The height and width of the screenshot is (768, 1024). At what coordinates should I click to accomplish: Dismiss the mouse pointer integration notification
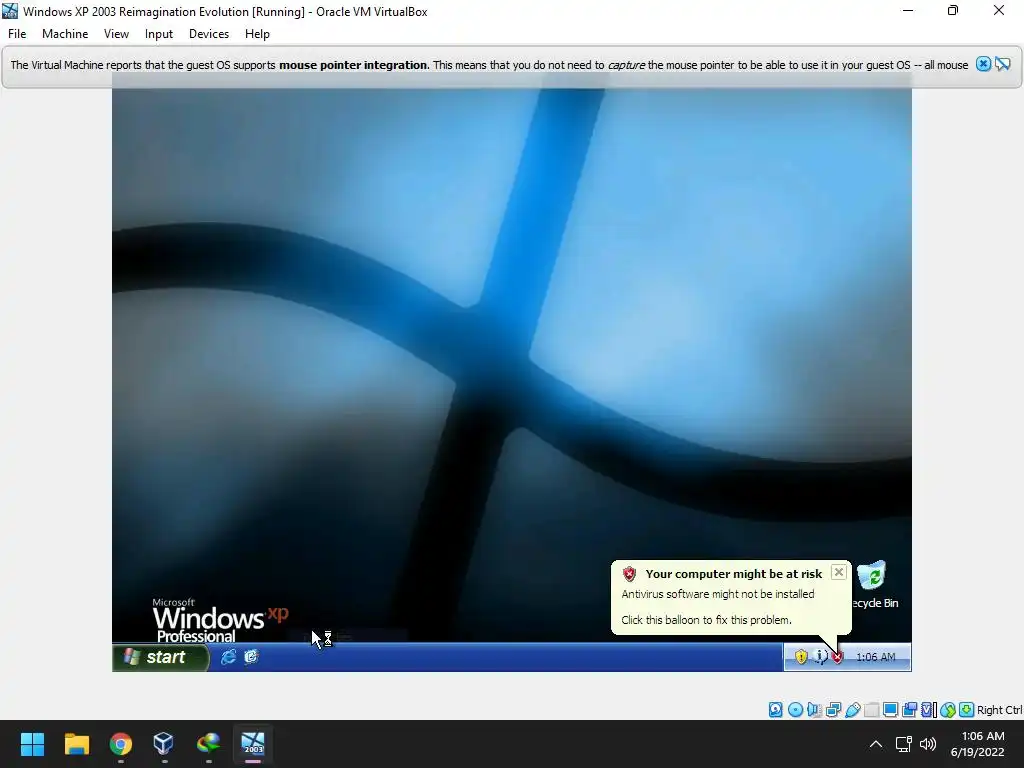tap(984, 64)
